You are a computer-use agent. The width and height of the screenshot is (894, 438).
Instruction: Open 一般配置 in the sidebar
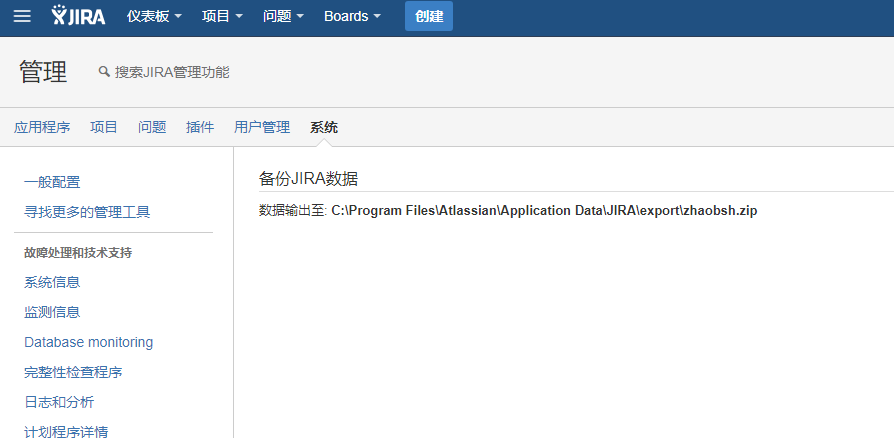pos(52,182)
